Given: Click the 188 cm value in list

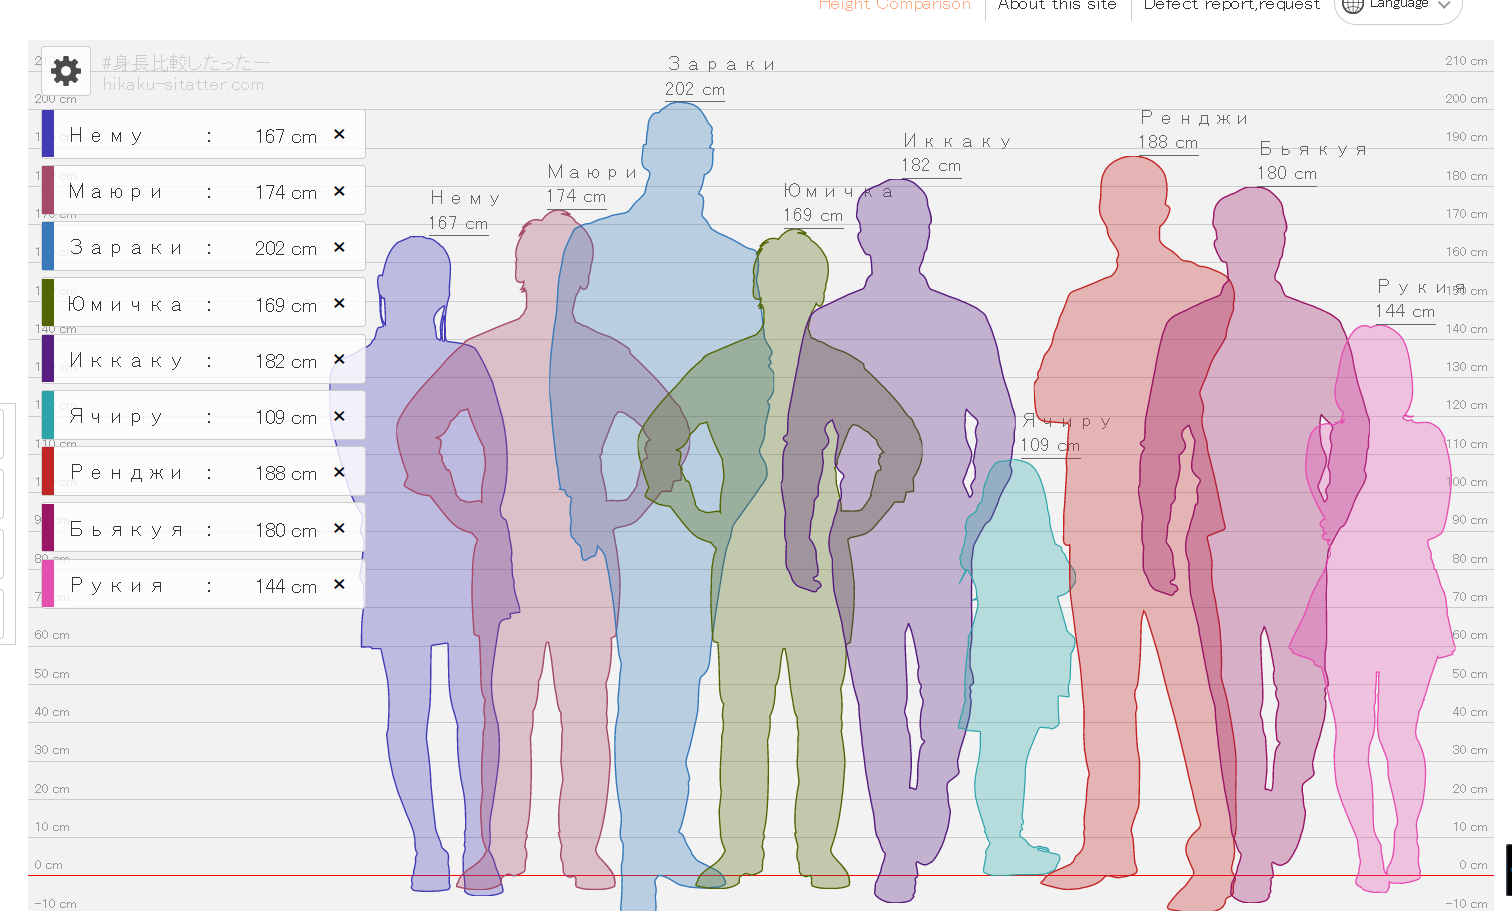Looking at the screenshot, I should [286, 473].
